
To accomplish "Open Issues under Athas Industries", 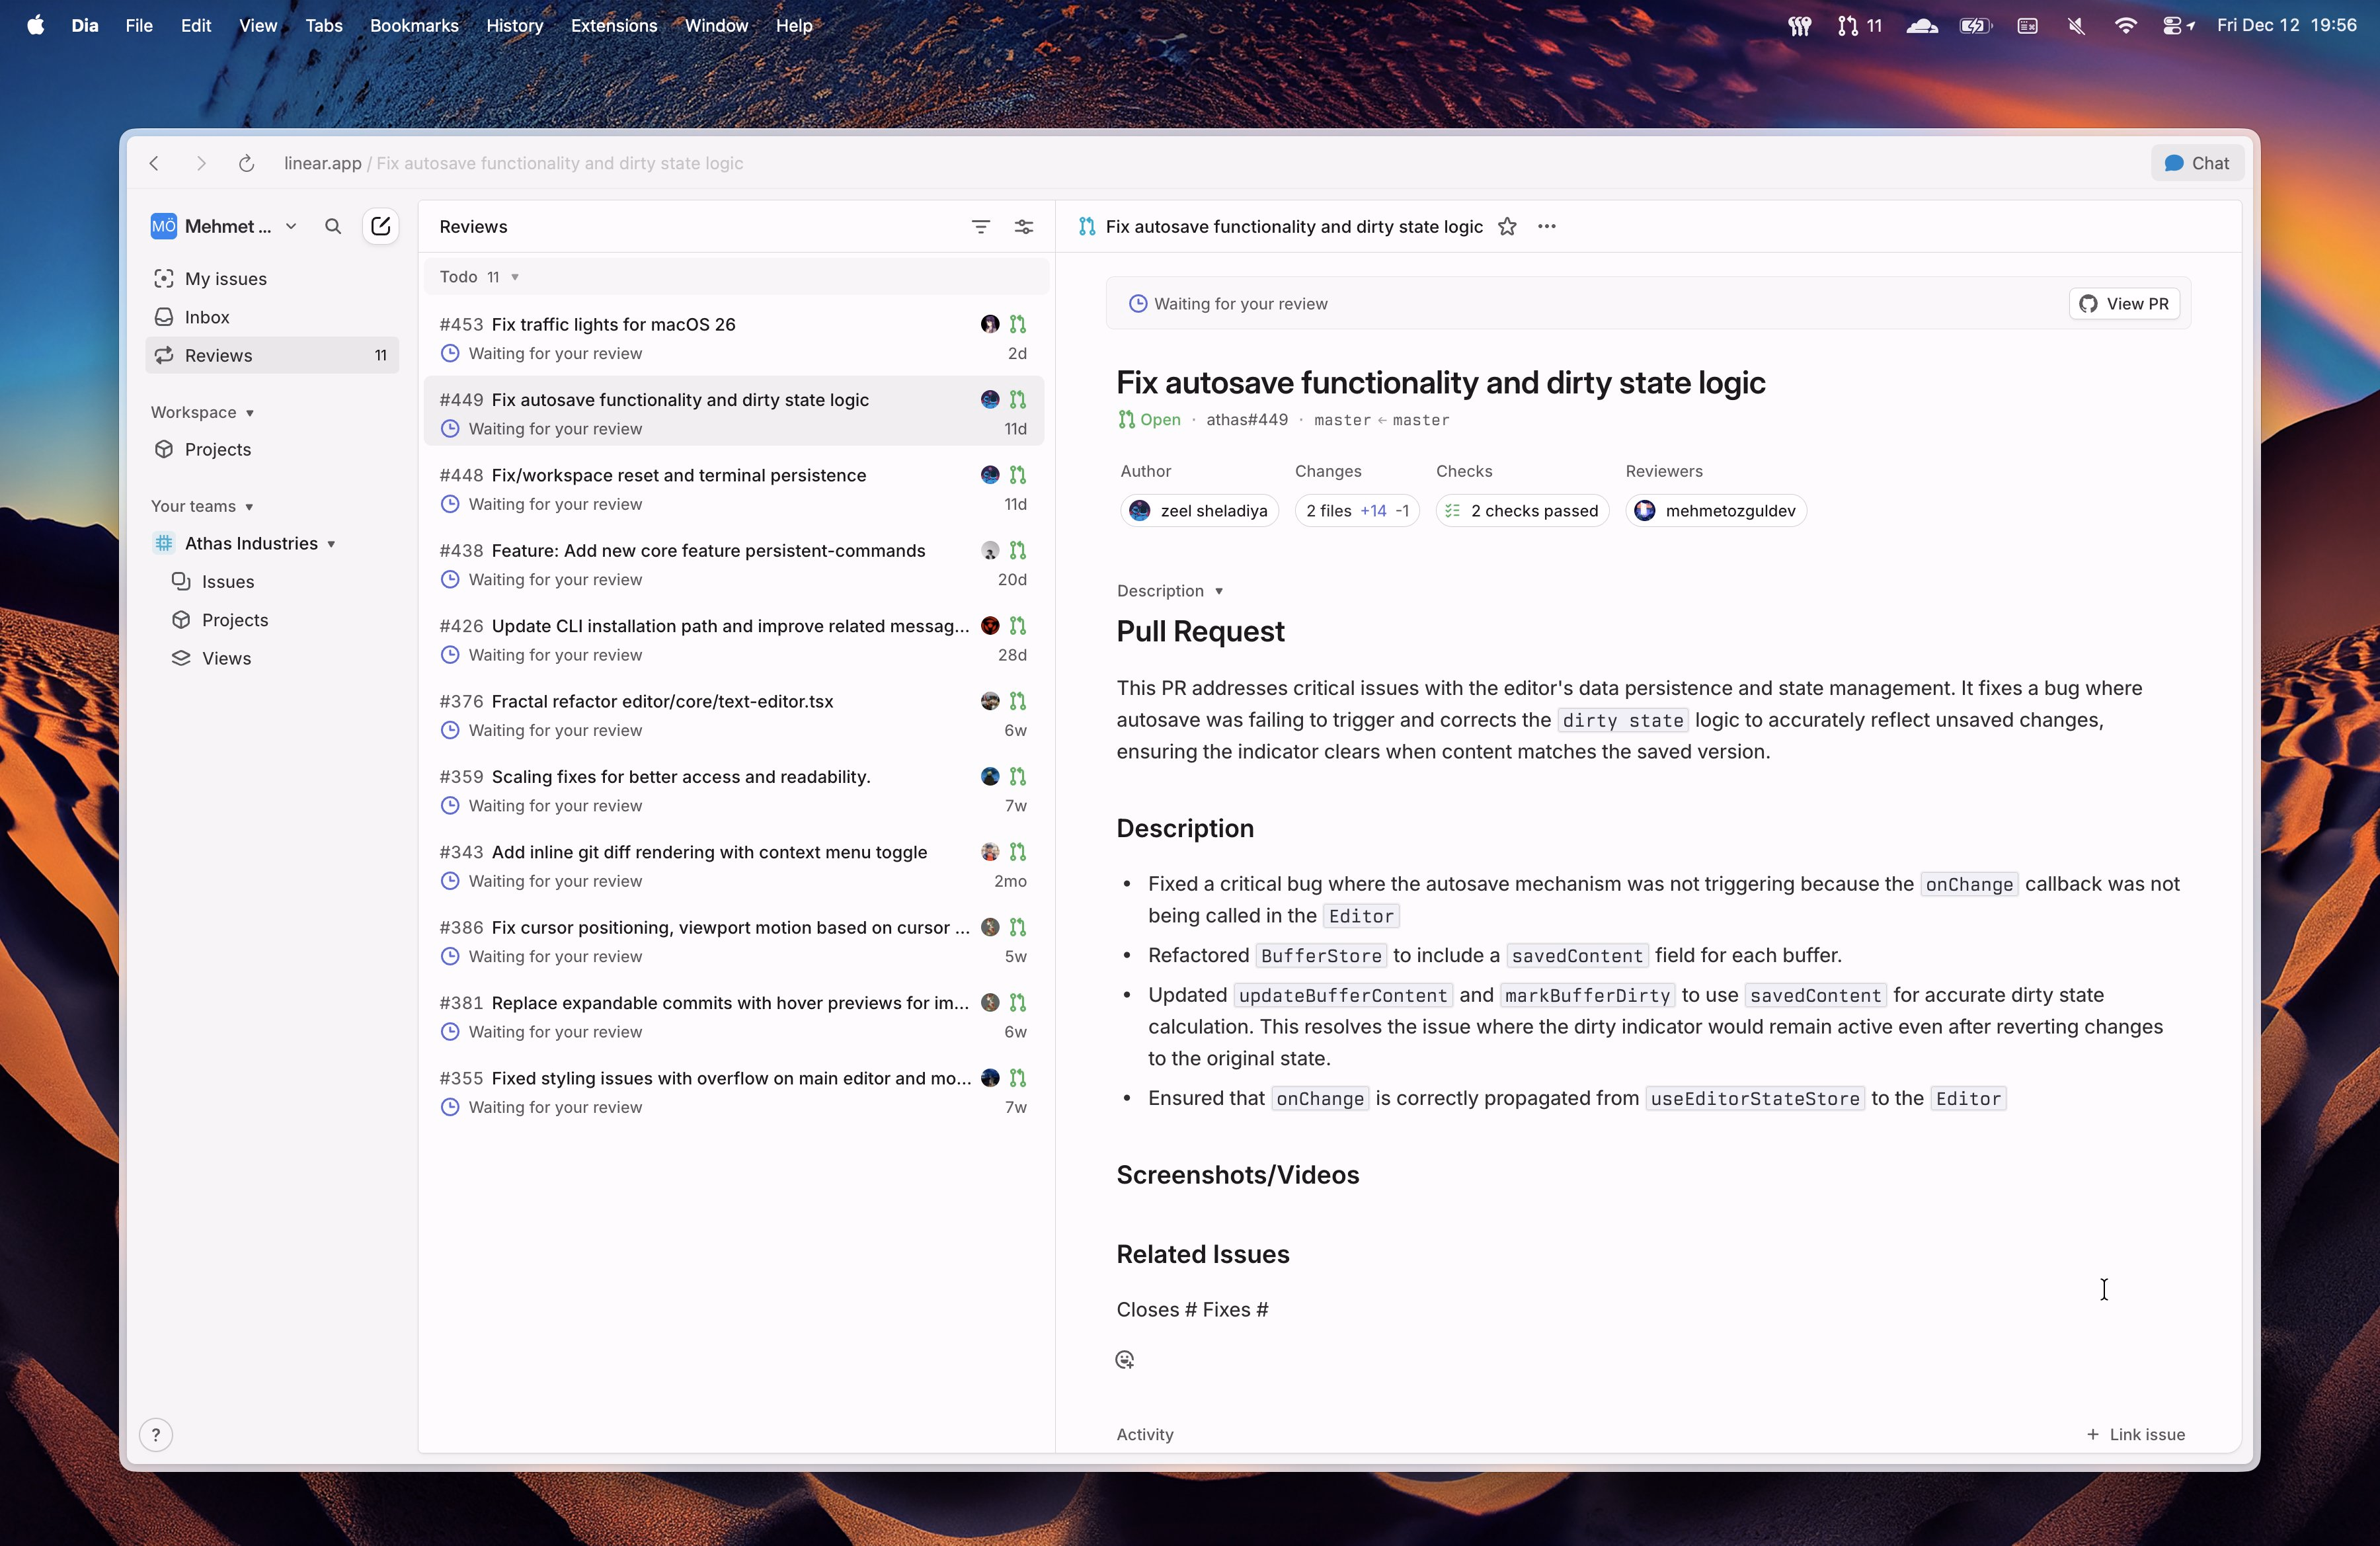I will pos(272,582).
